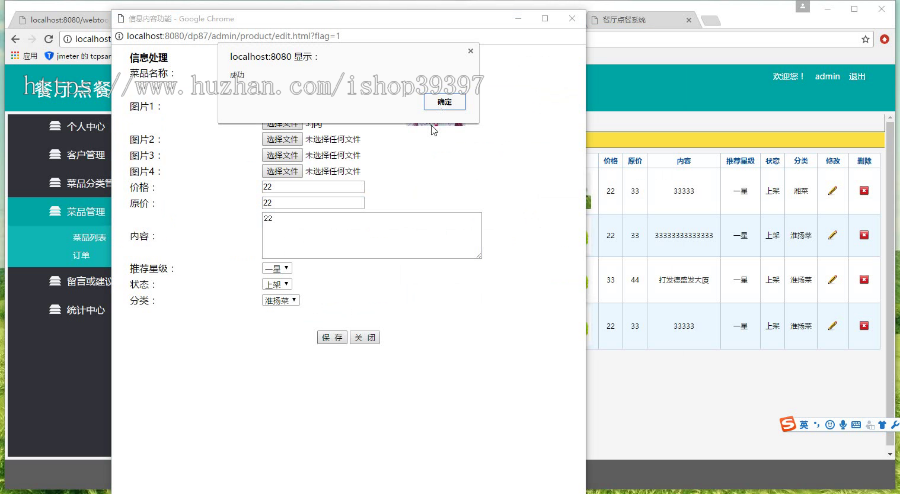The image size is (900, 494).
Task: Click the 内容 content textarea
Action: [372, 235]
